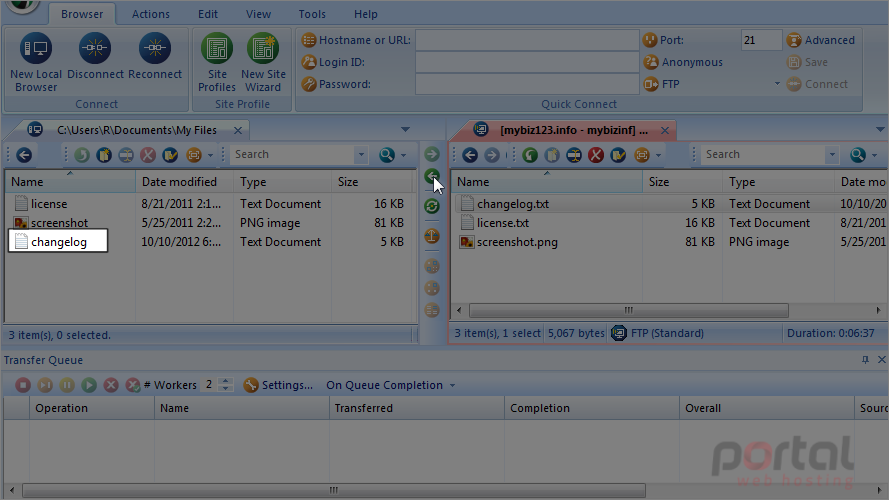
Task: Rename selected file in local pane
Action: coord(126,155)
